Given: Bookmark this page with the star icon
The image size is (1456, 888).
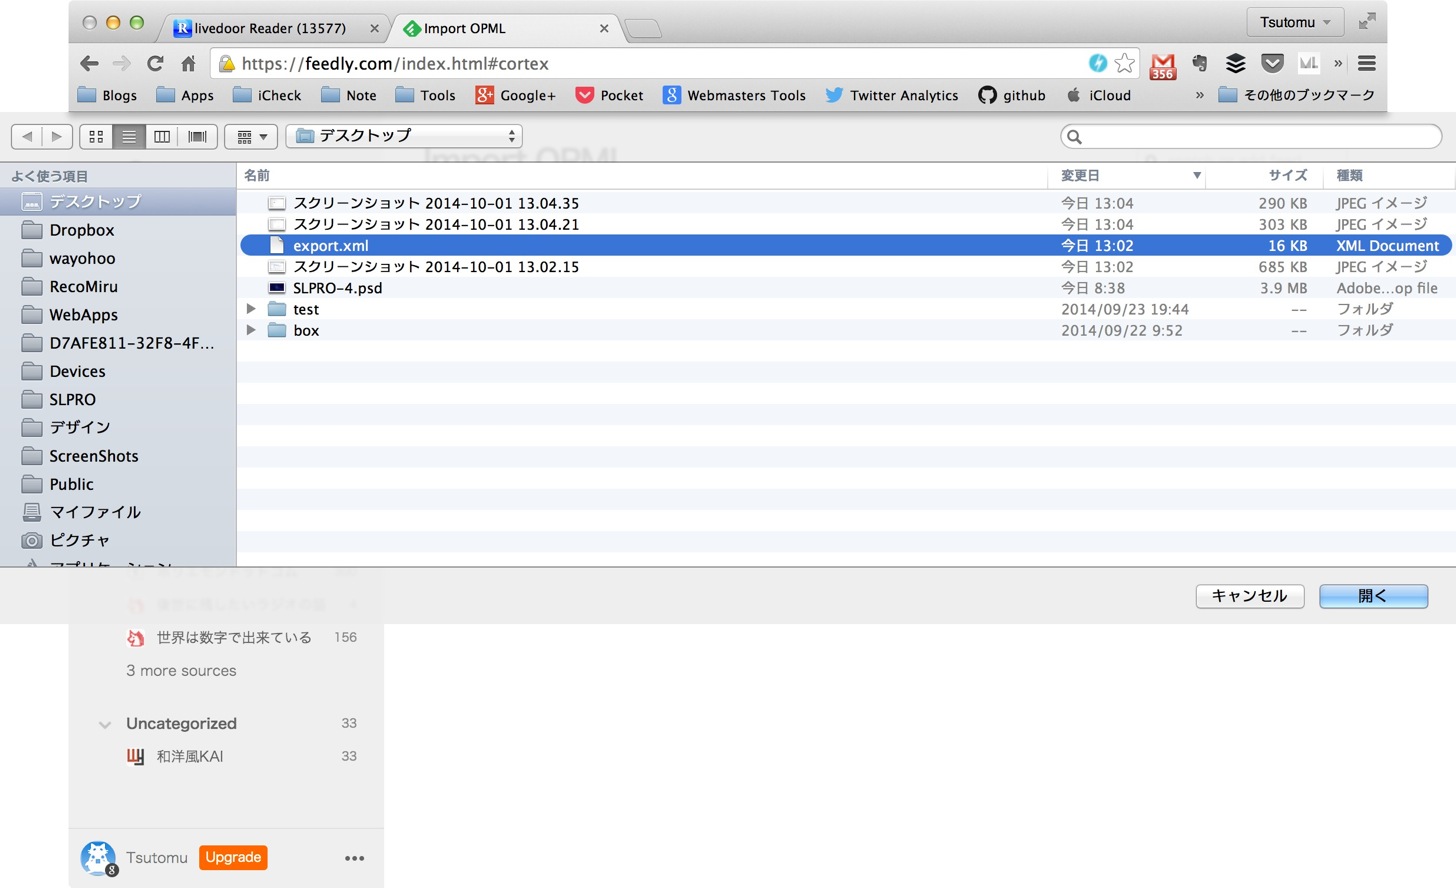Looking at the screenshot, I should pos(1125,63).
